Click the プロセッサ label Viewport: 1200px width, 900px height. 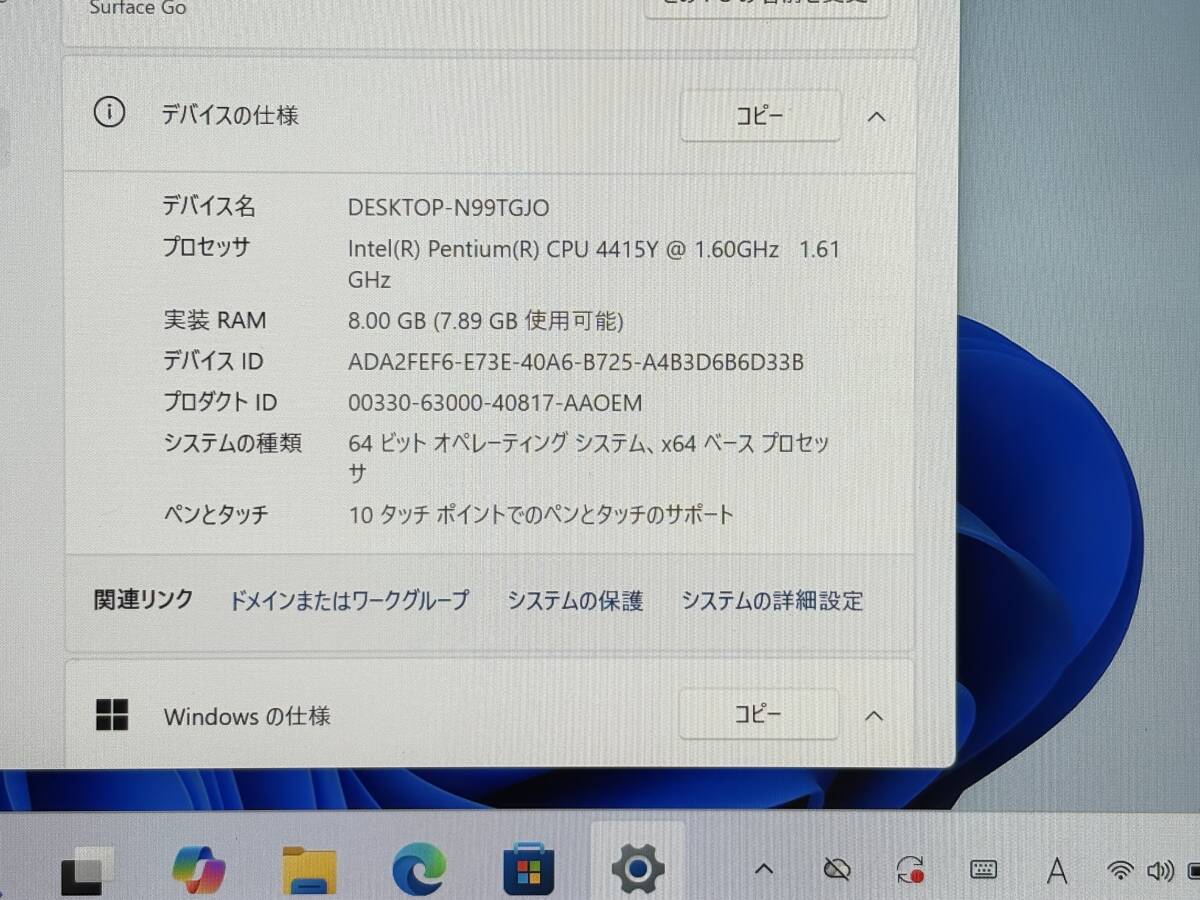point(206,248)
